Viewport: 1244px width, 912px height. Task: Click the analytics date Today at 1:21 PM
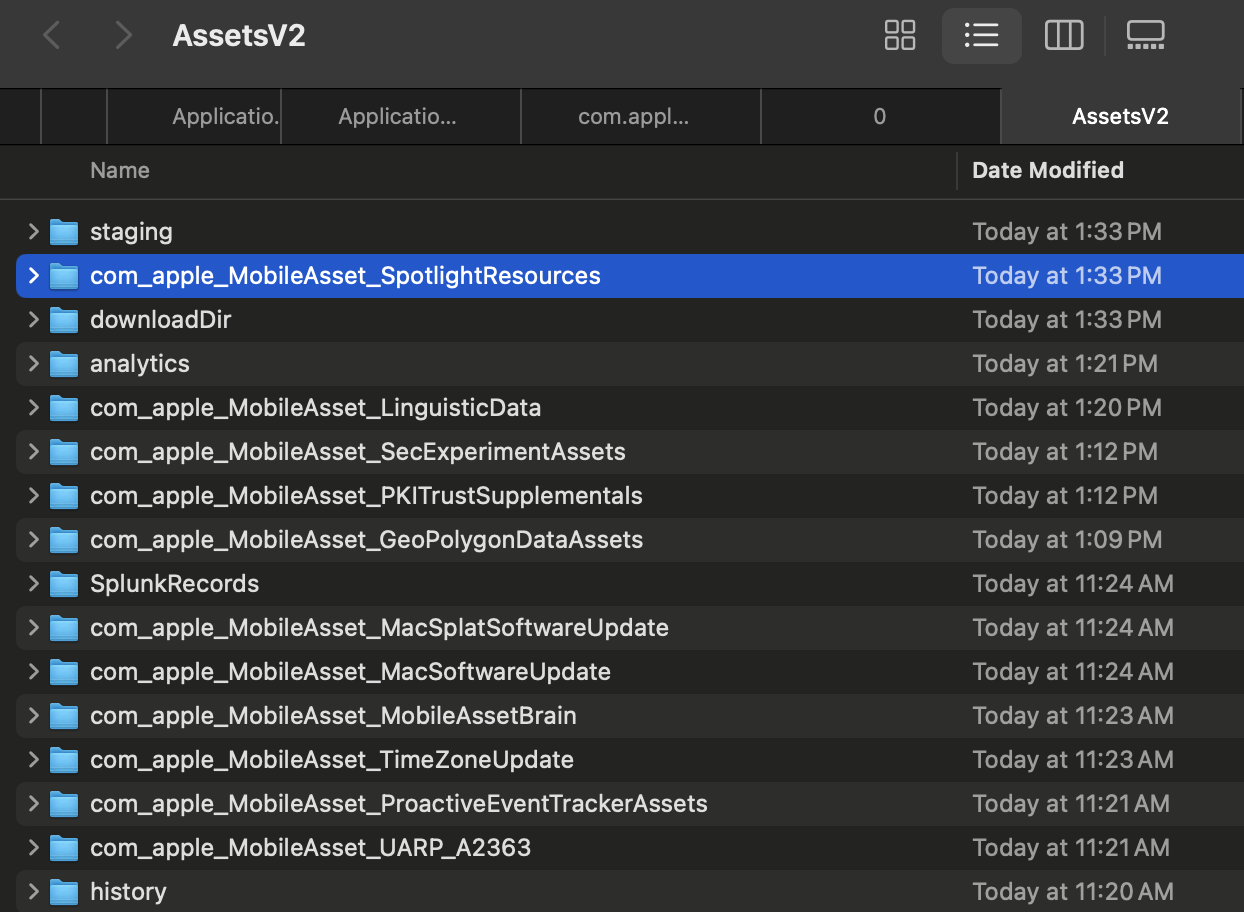pos(1065,364)
